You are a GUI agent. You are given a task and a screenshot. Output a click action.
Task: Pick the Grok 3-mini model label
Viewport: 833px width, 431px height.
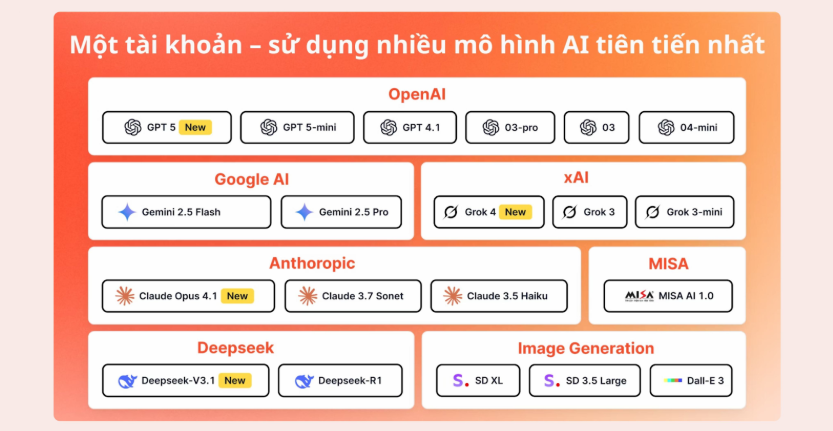click(x=694, y=212)
